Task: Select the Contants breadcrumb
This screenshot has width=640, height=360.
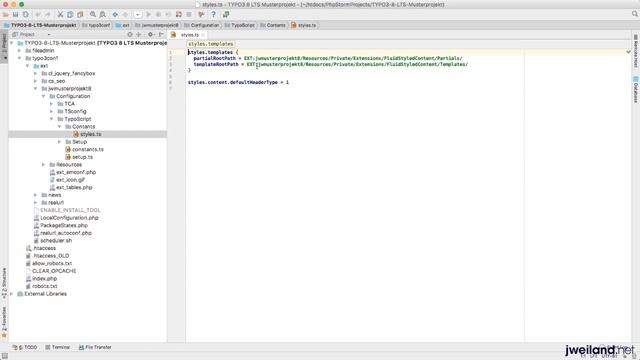Action: tap(273, 25)
